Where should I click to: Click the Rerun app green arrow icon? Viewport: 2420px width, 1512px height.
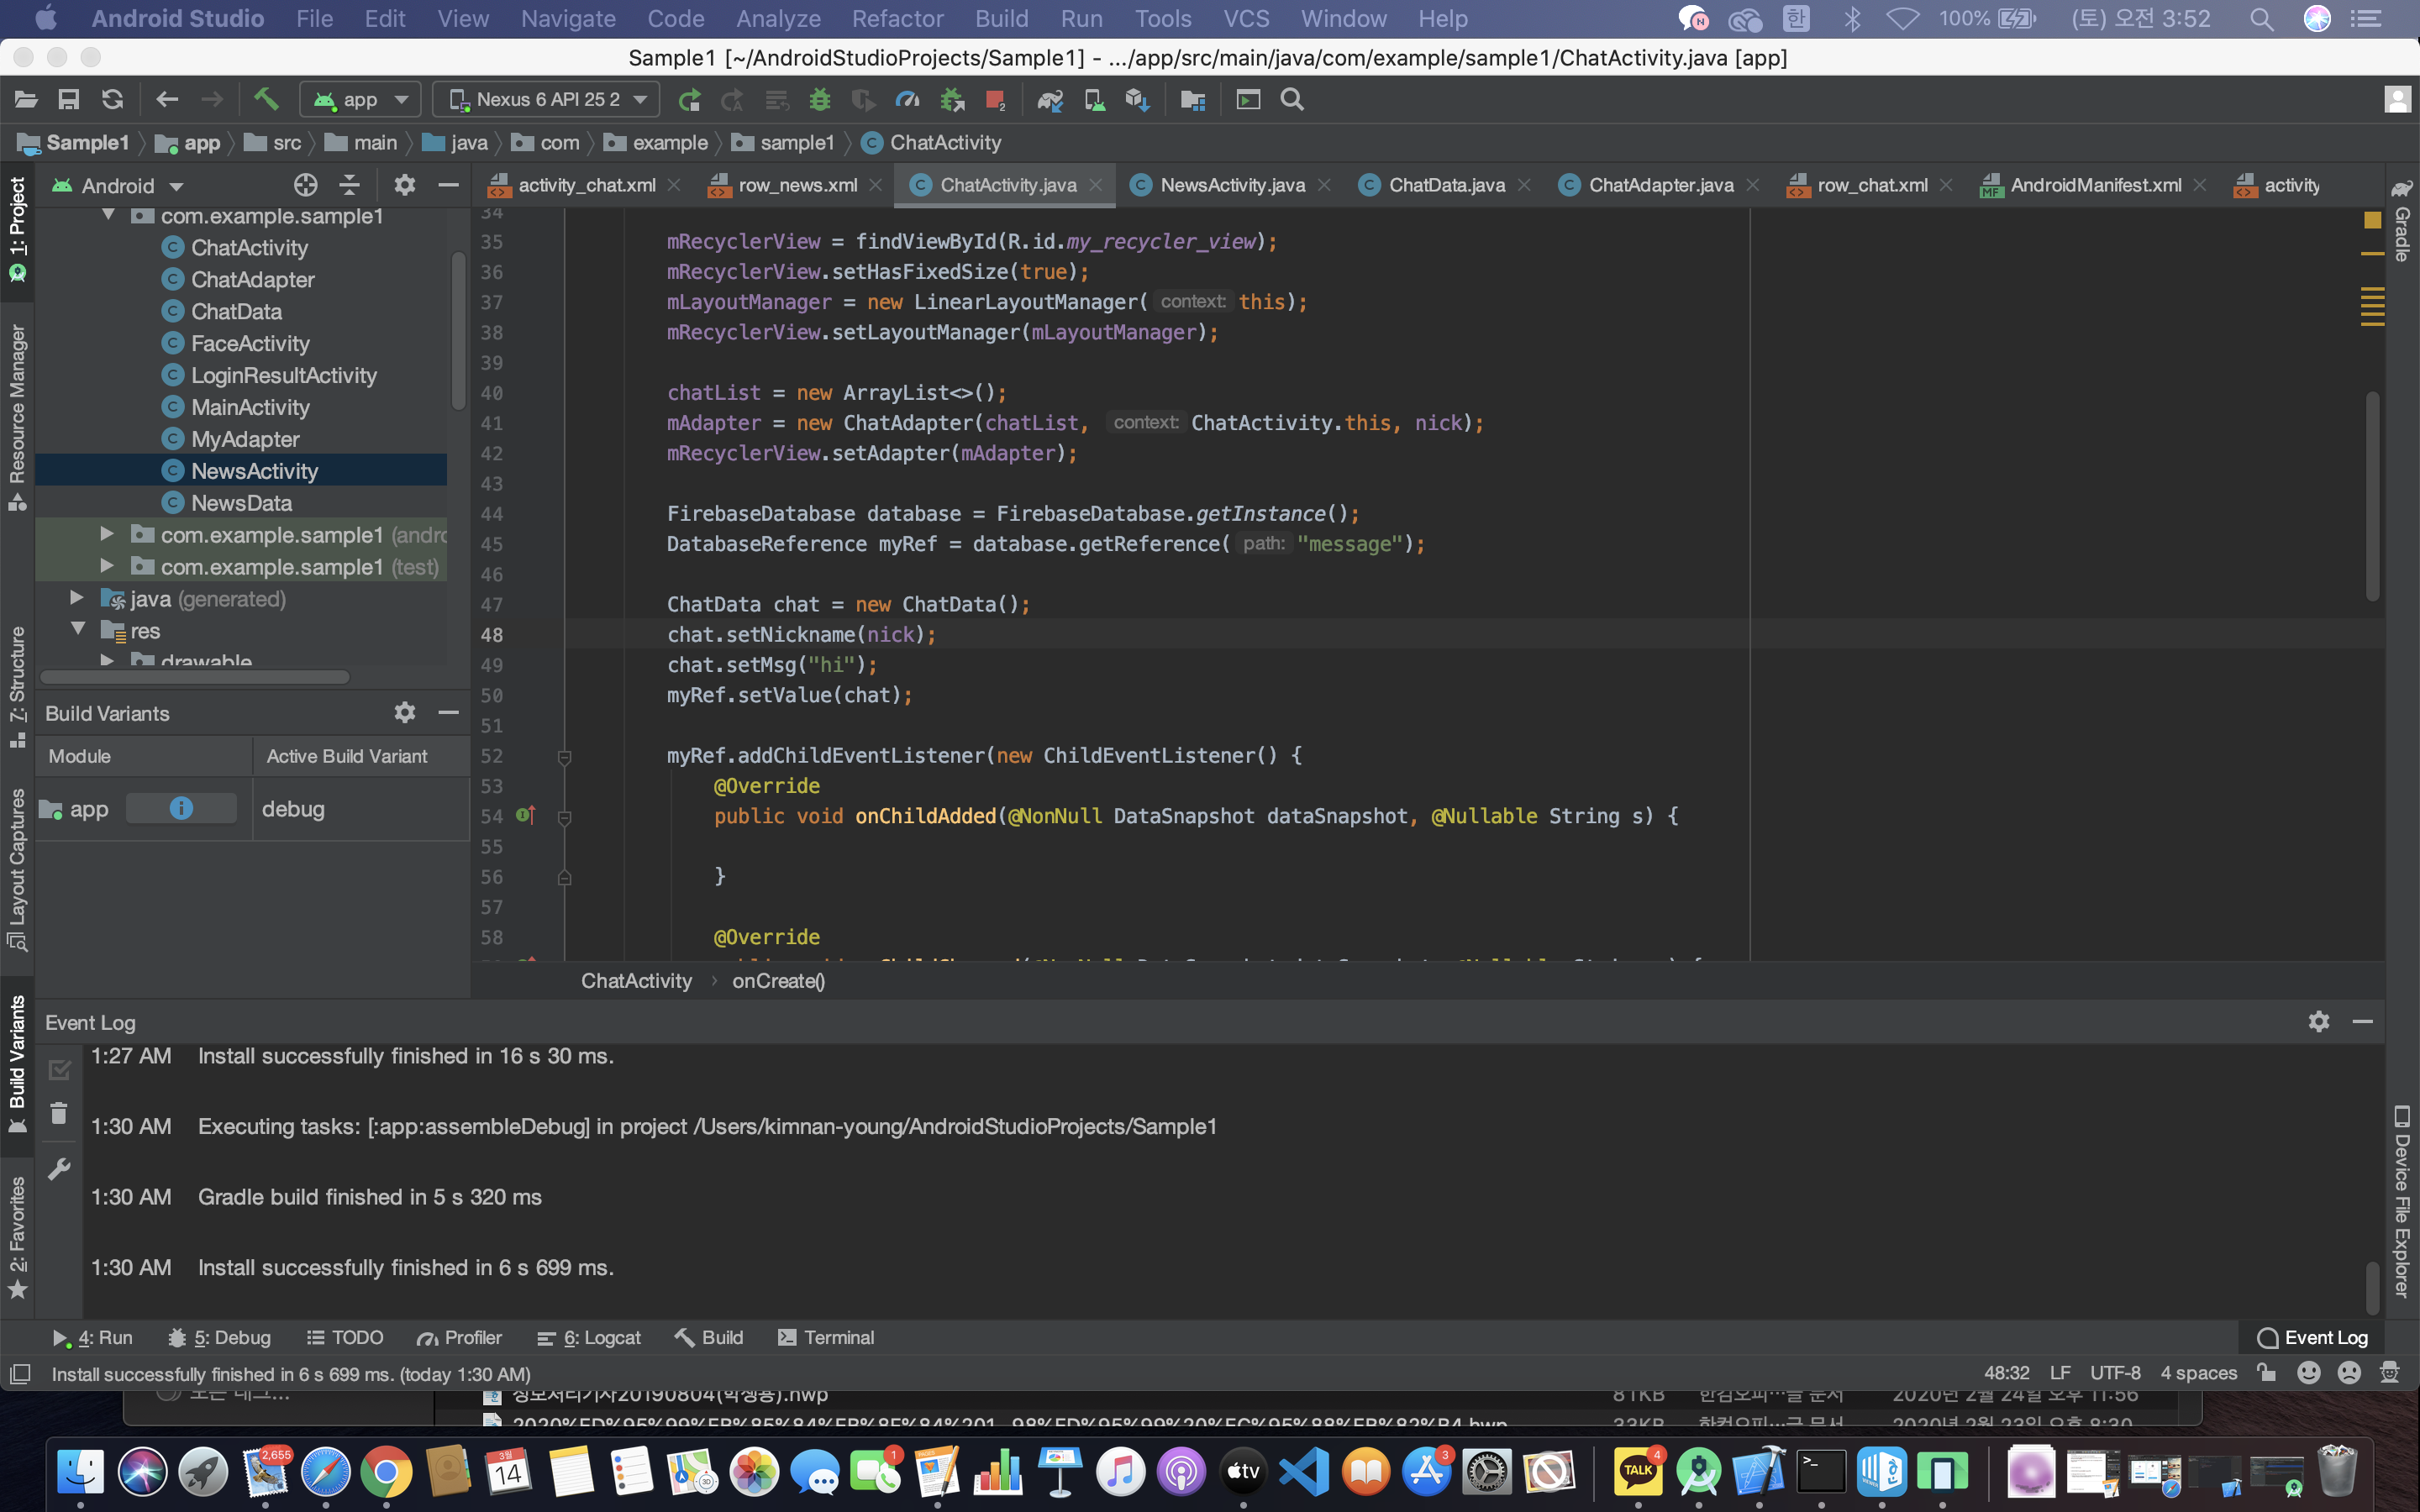[689, 99]
